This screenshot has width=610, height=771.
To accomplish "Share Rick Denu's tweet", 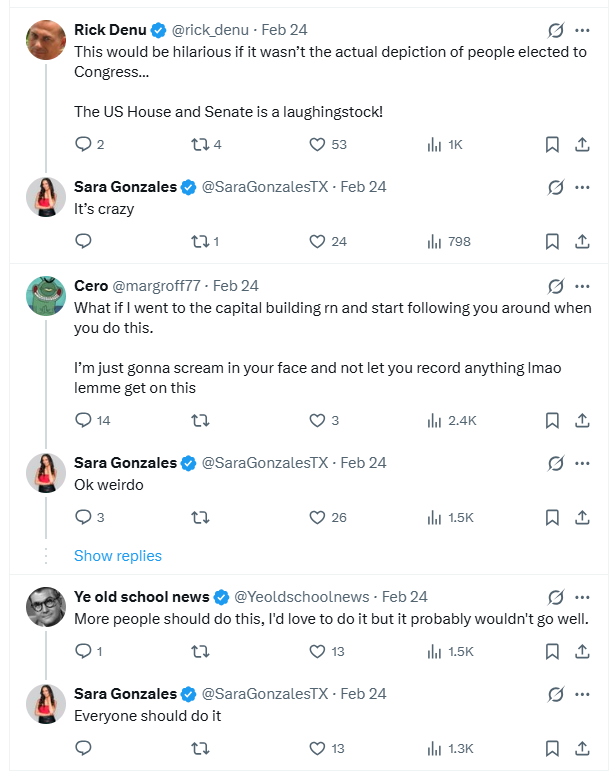I will 582,145.
